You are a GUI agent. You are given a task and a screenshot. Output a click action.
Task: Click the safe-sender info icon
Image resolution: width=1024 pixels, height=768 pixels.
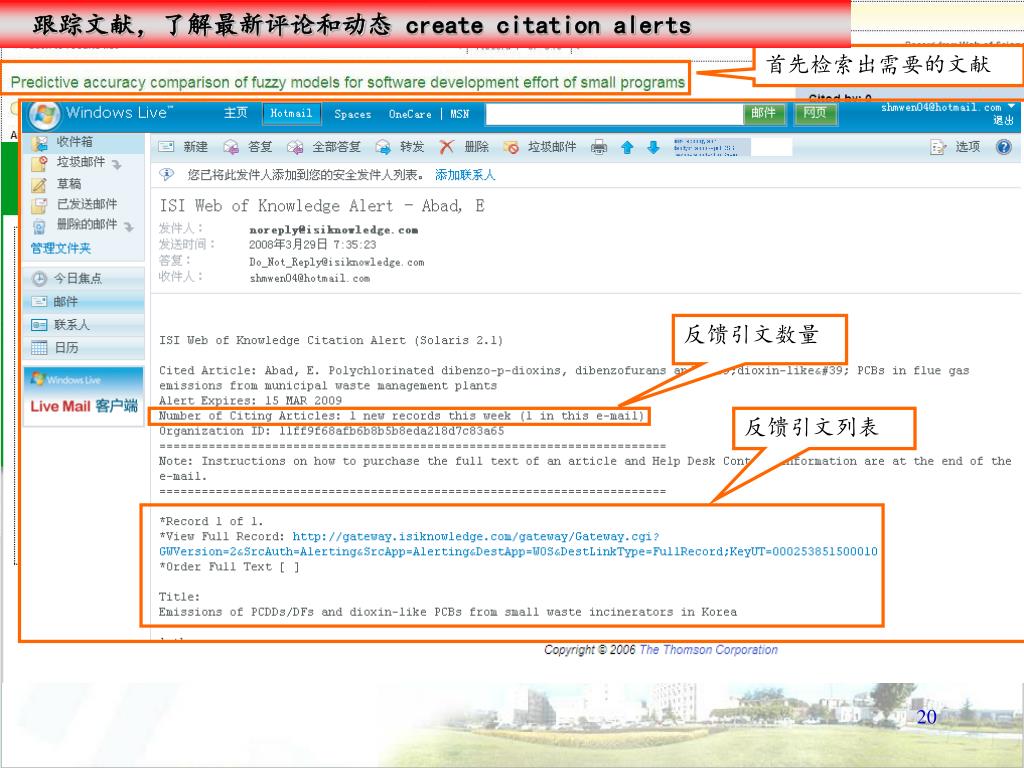pos(167,174)
